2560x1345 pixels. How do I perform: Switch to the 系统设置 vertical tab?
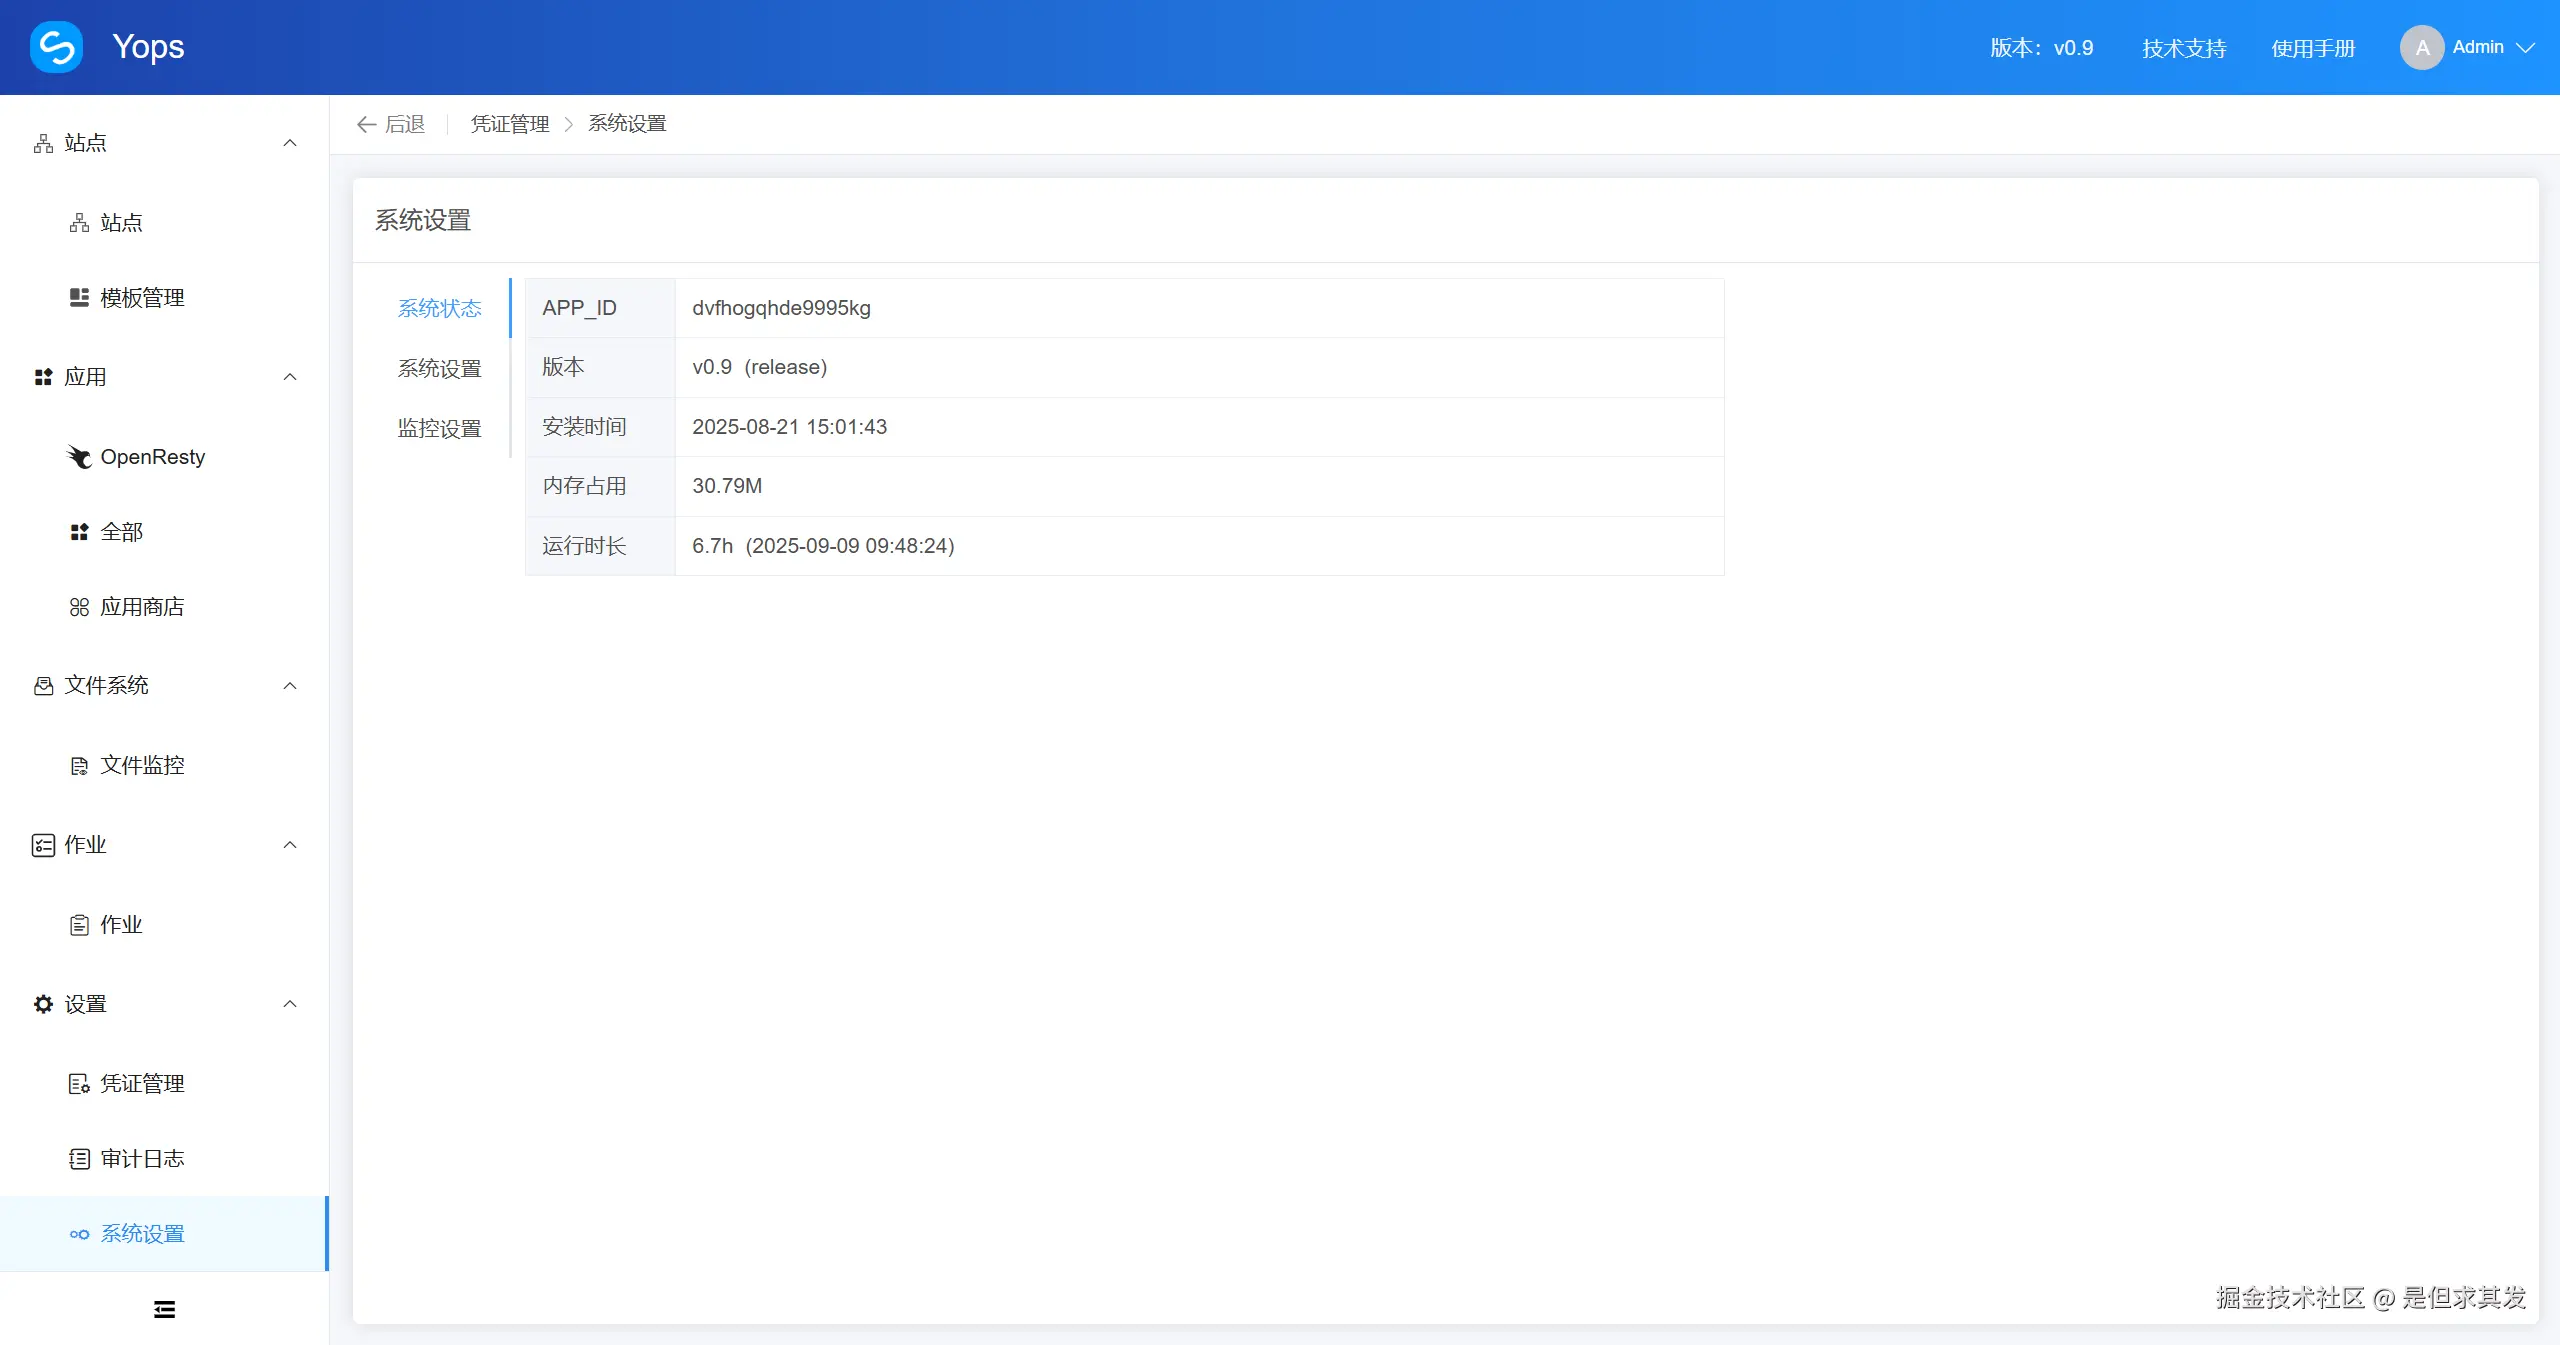tap(439, 369)
